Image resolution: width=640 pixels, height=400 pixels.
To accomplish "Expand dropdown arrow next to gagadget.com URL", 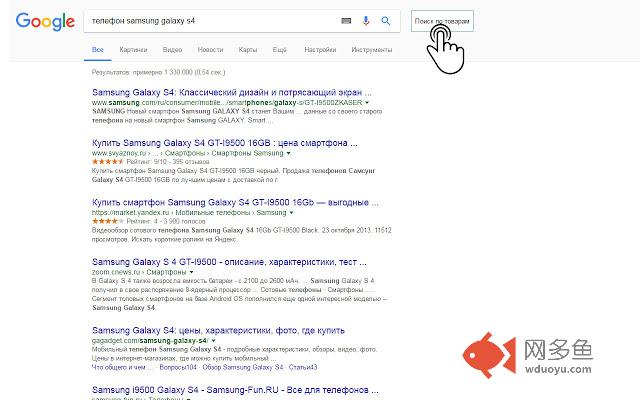I will pyautogui.click(x=213, y=340).
